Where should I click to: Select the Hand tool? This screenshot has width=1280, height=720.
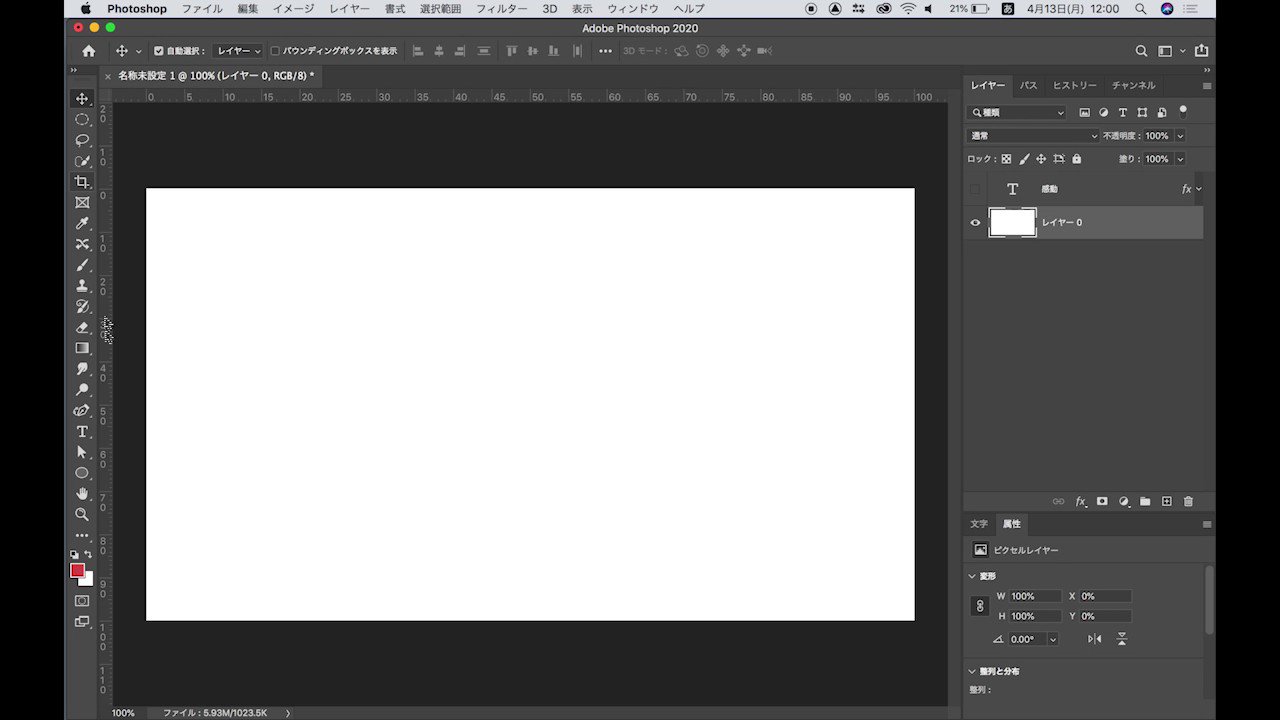pos(82,494)
